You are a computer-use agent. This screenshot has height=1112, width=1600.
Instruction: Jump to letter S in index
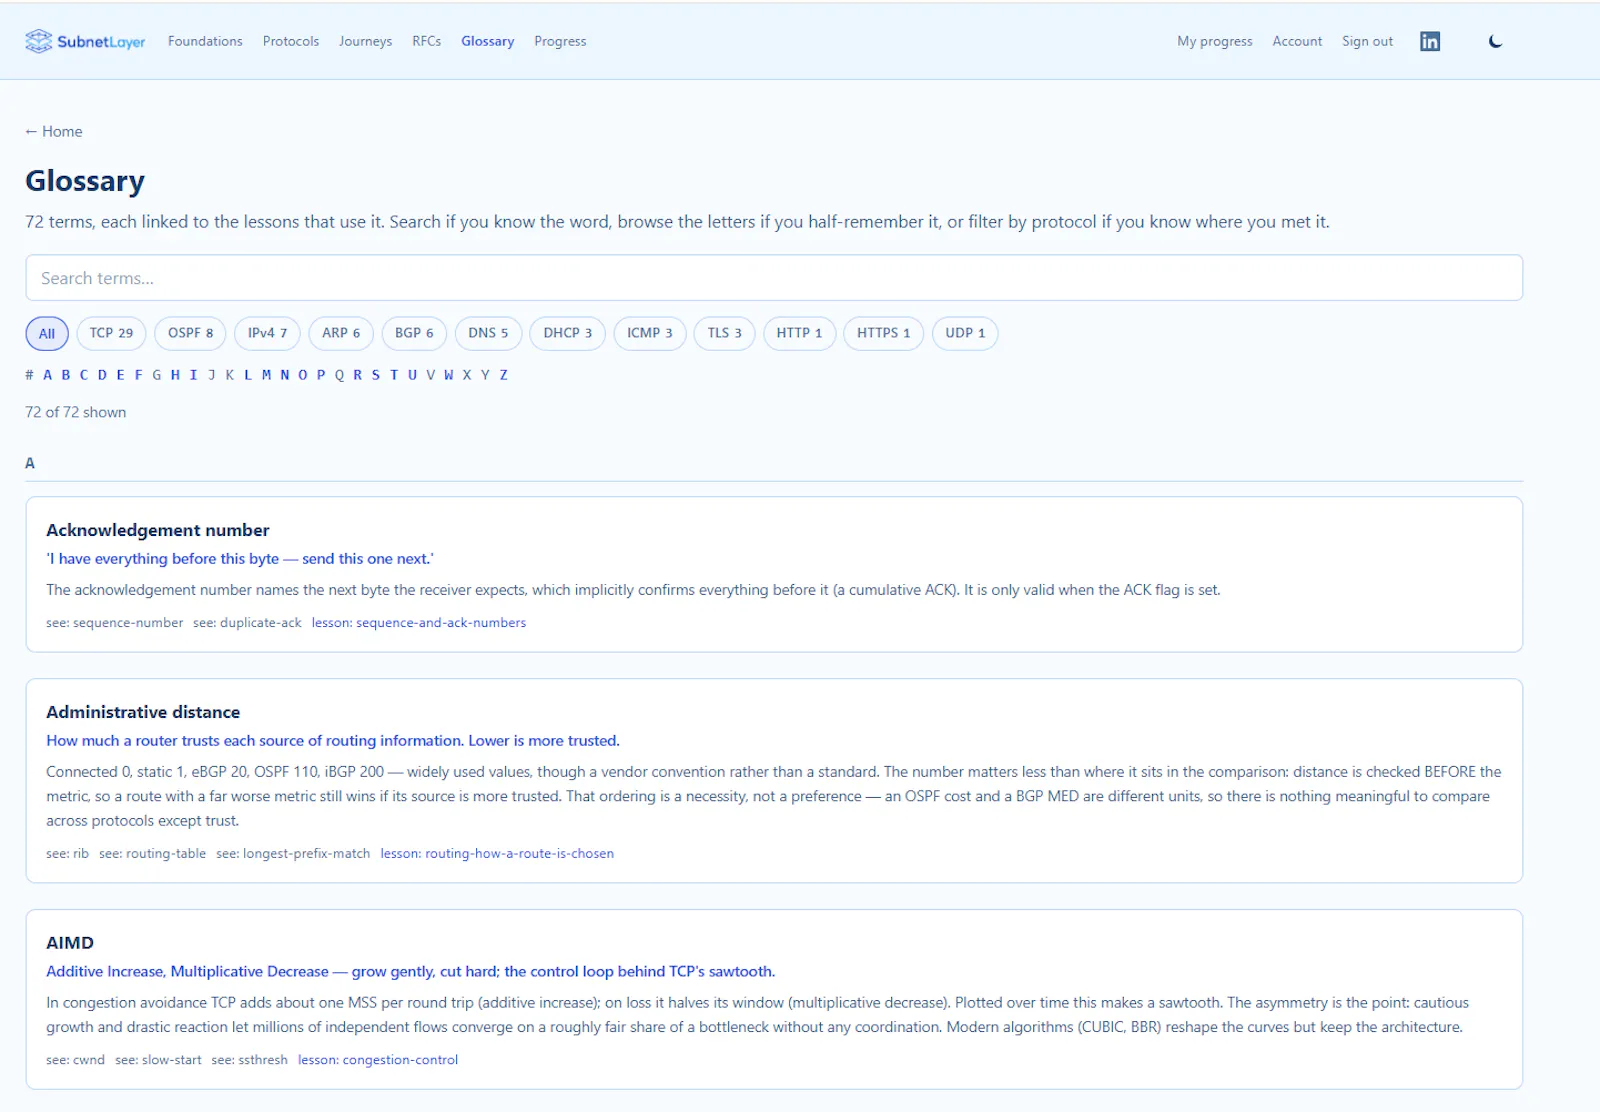coord(376,375)
